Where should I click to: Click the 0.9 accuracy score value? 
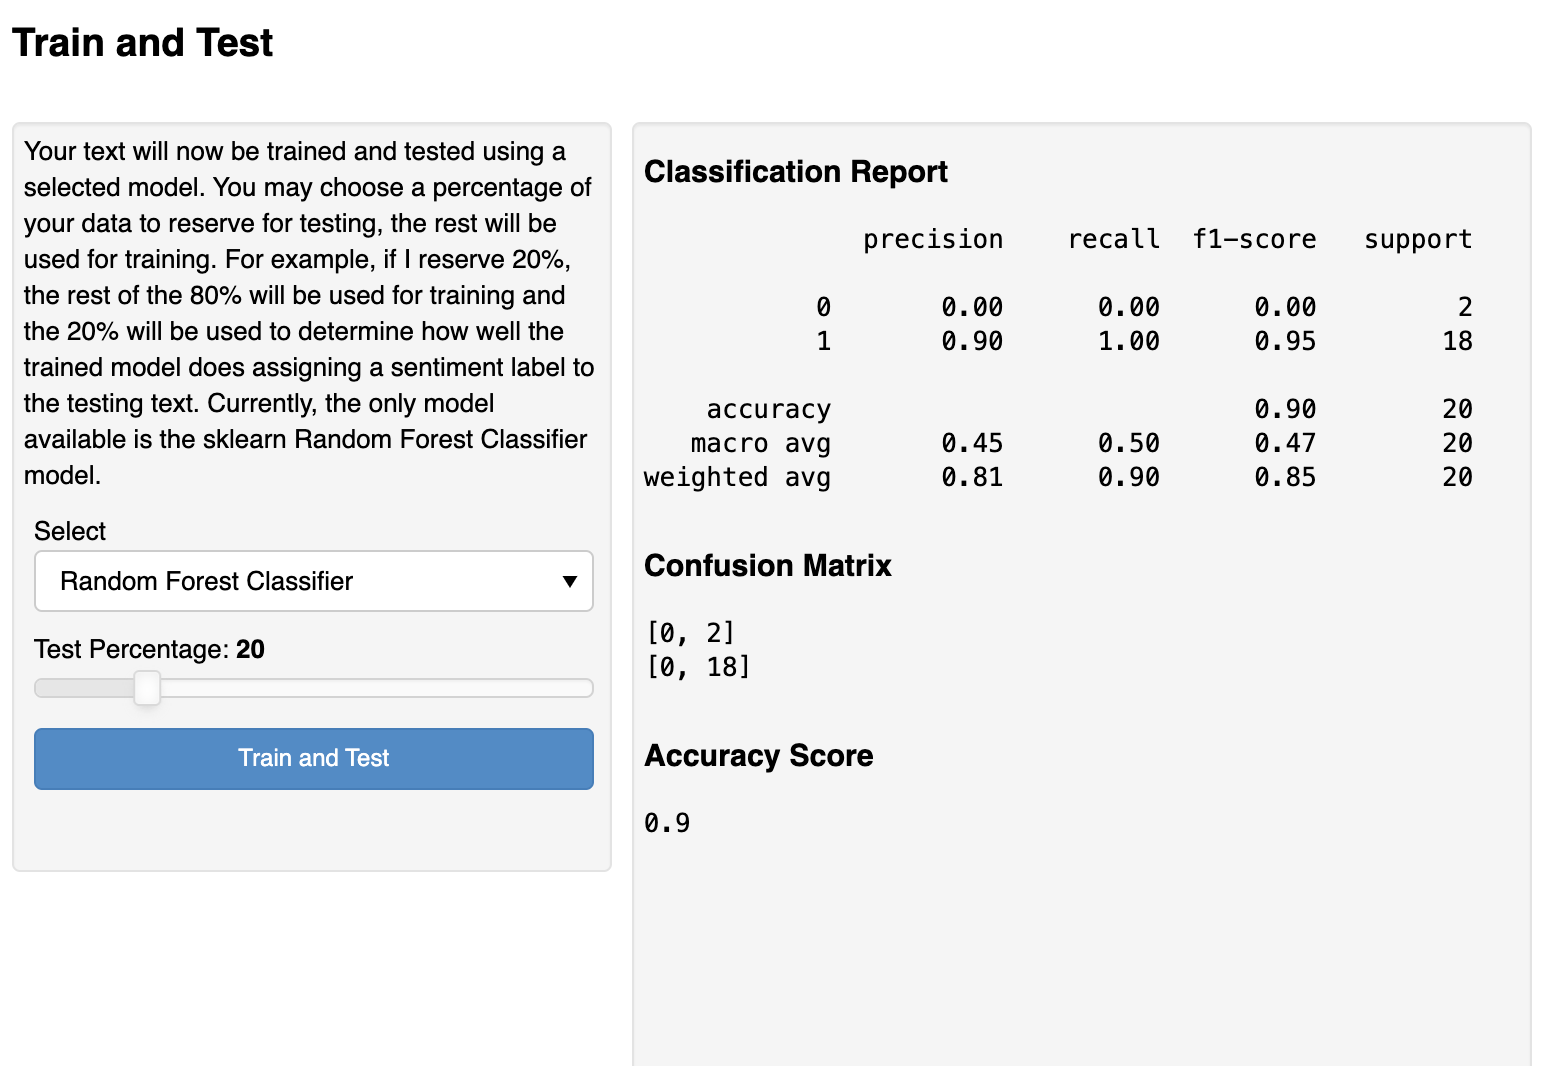[x=667, y=823]
